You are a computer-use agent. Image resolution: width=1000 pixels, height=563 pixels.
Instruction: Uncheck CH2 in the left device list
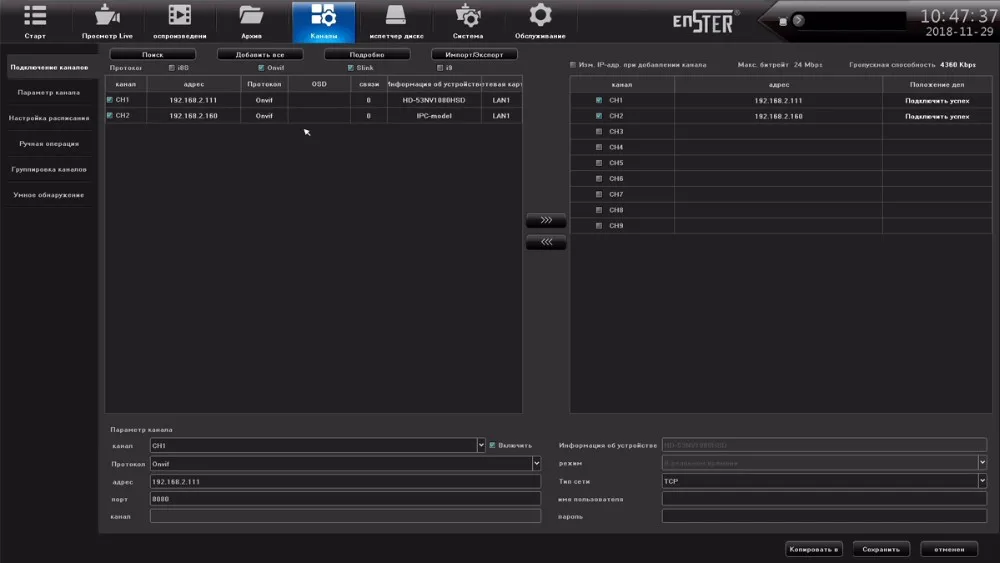(110, 115)
